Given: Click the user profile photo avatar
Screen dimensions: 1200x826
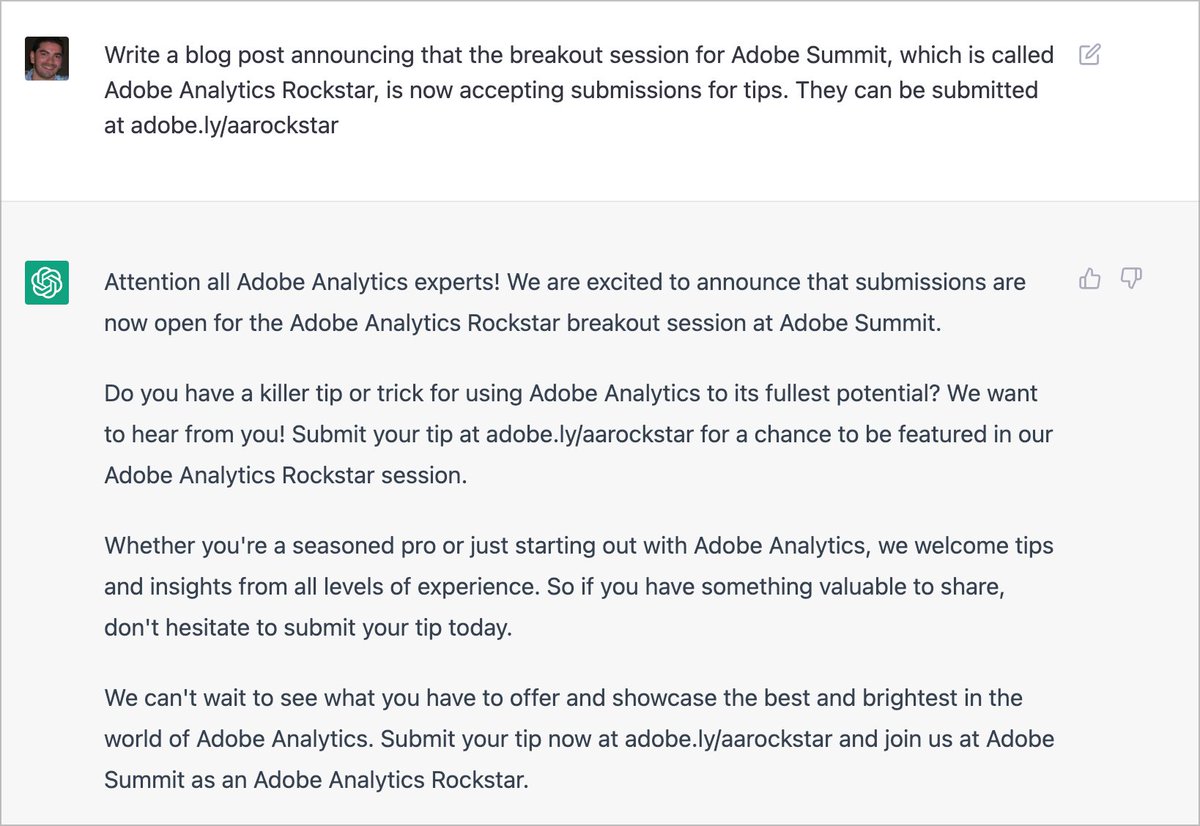Looking at the screenshot, I should [46, 58].
